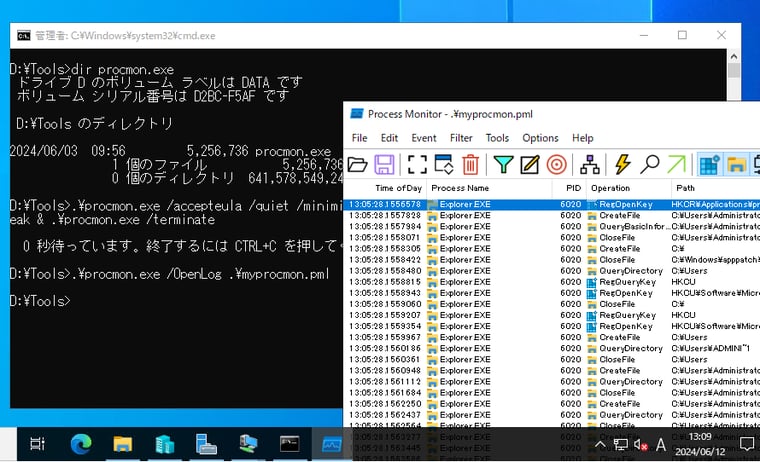Click the cmd window scrollbar thumb
760x462 pixels.
pyautogui.click(x=733, y=71)
